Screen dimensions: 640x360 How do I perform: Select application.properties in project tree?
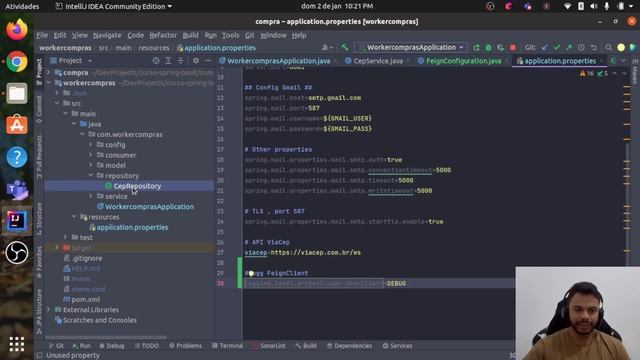point(132,227)
